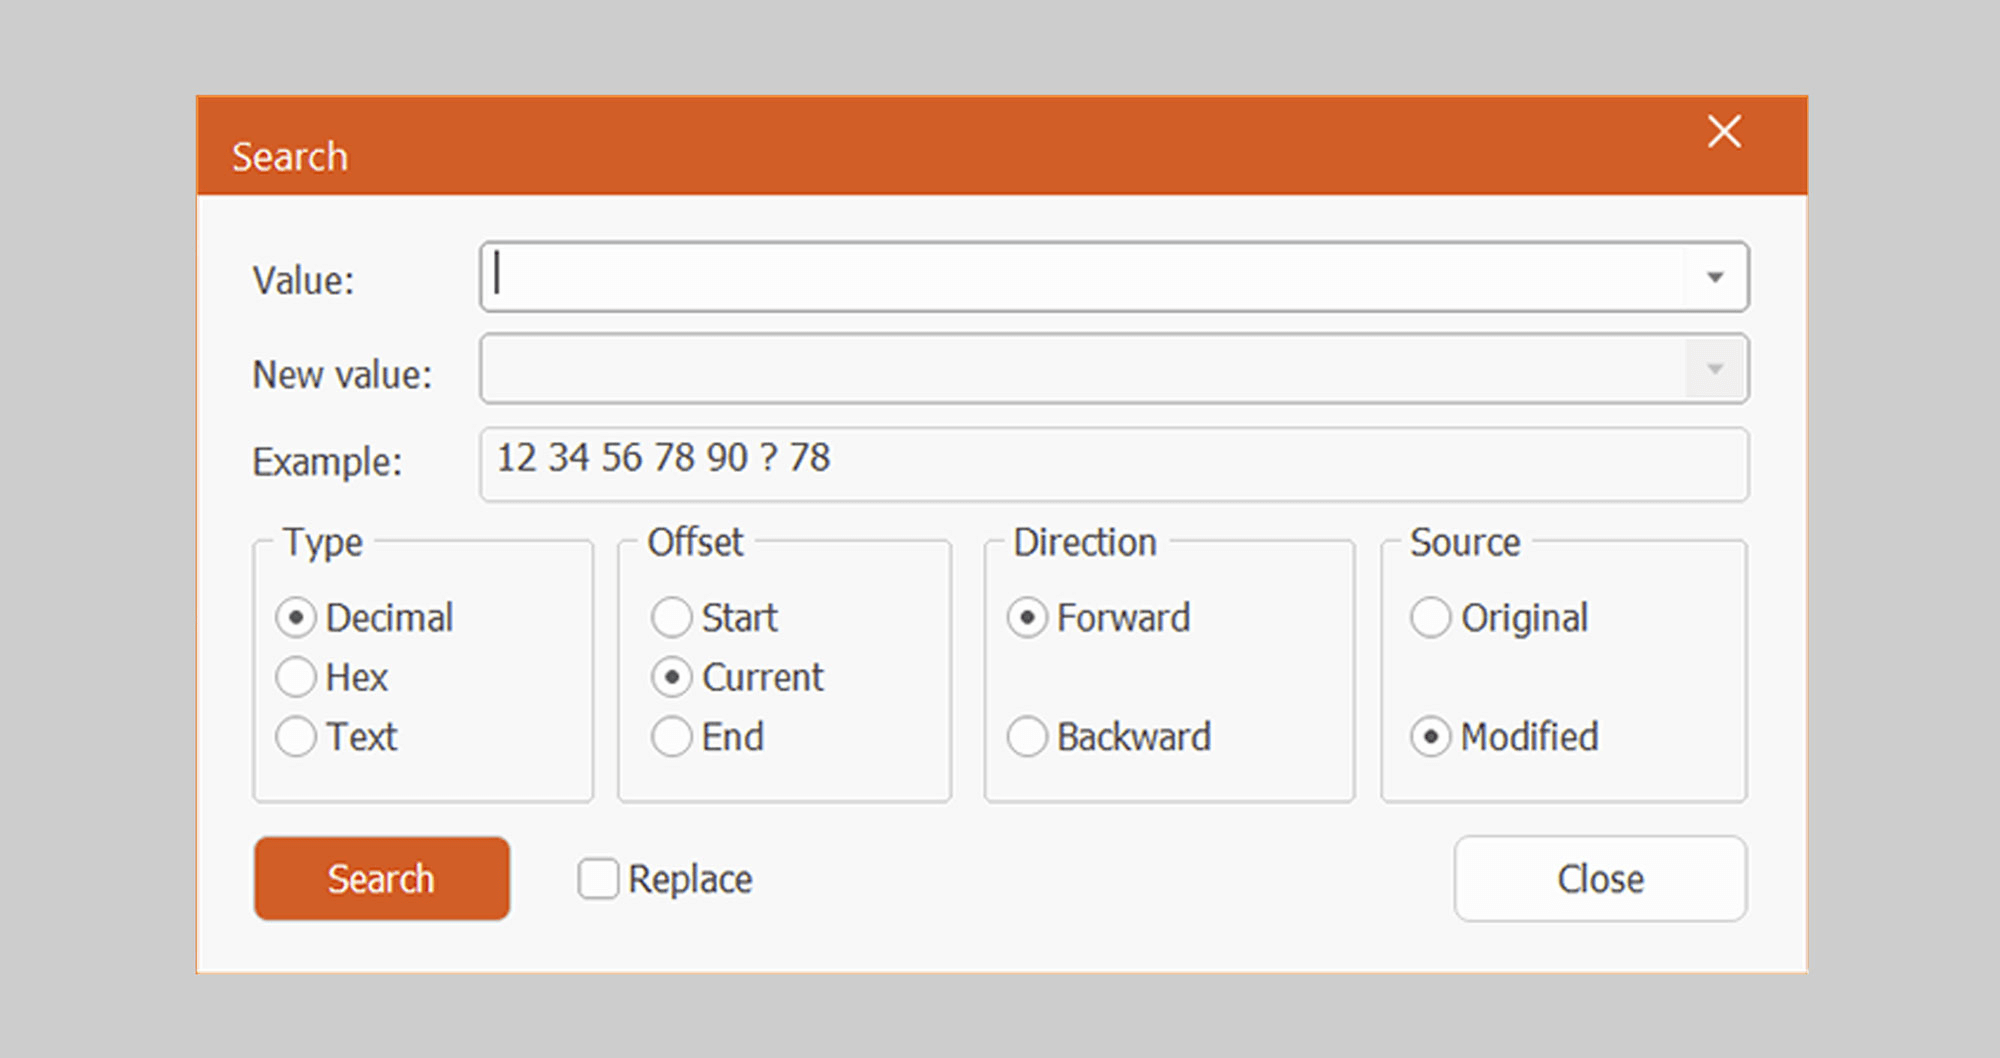Set search direction to Forward
This screenshot has height=1058, width=2000.
pyautogui.click(x=1027, y=618)
